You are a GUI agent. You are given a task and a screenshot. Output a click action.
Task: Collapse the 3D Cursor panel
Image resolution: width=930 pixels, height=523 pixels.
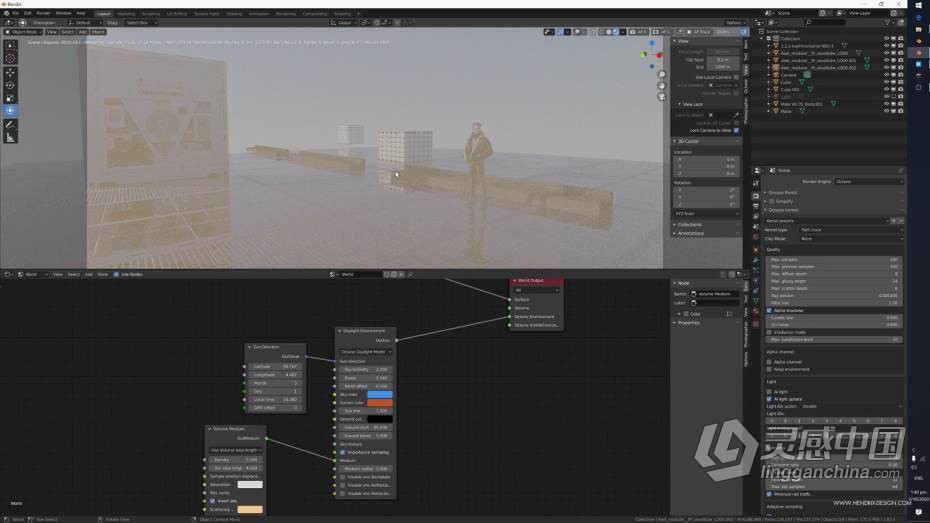pos(675,141)
